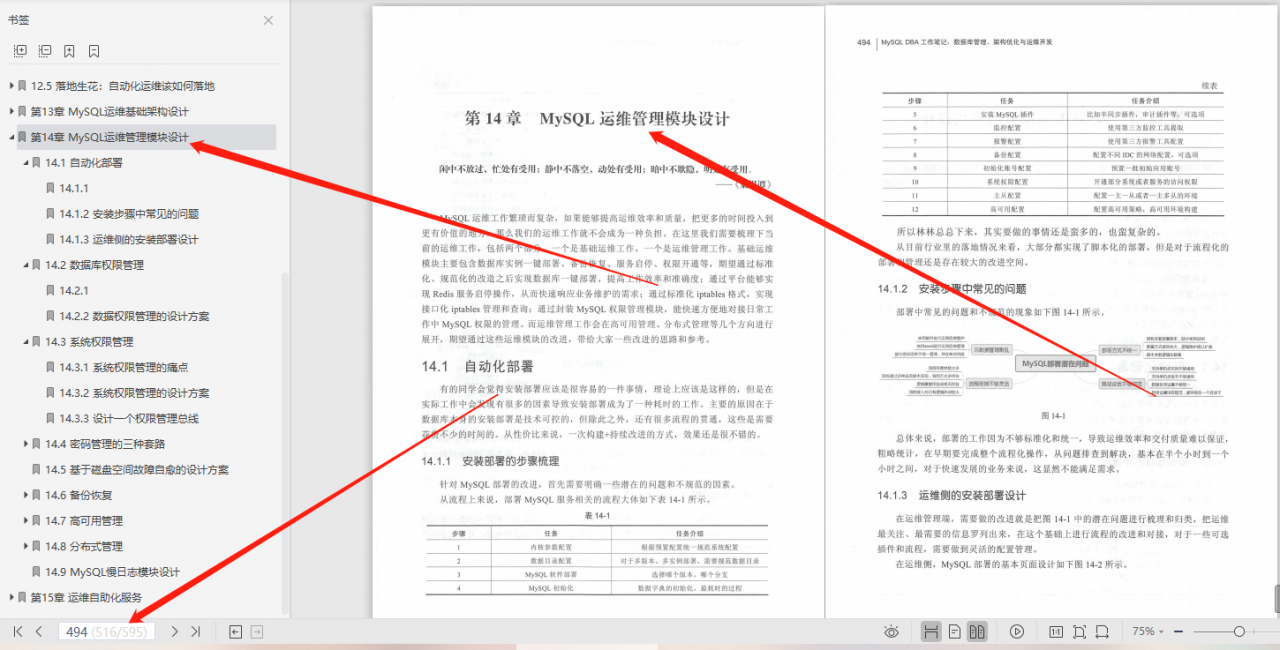Viewport: 1280px width, 650px height.
Task: Toggle two-page side-by-side view
Action: (978, 631)
